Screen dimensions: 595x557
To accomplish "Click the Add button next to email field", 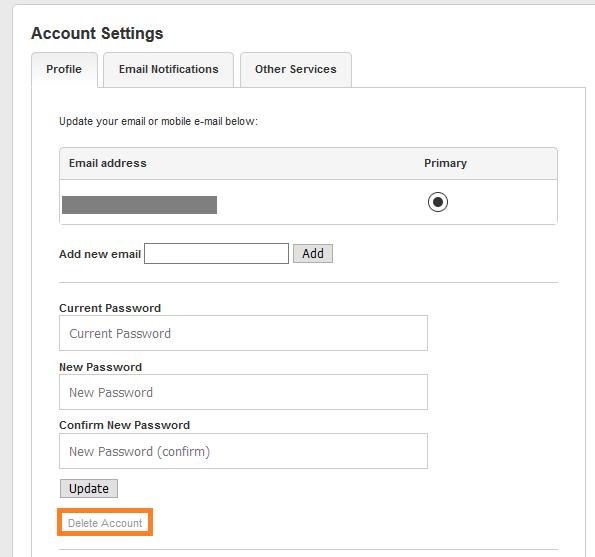I will pyautogui.click(x=313, y=253).
